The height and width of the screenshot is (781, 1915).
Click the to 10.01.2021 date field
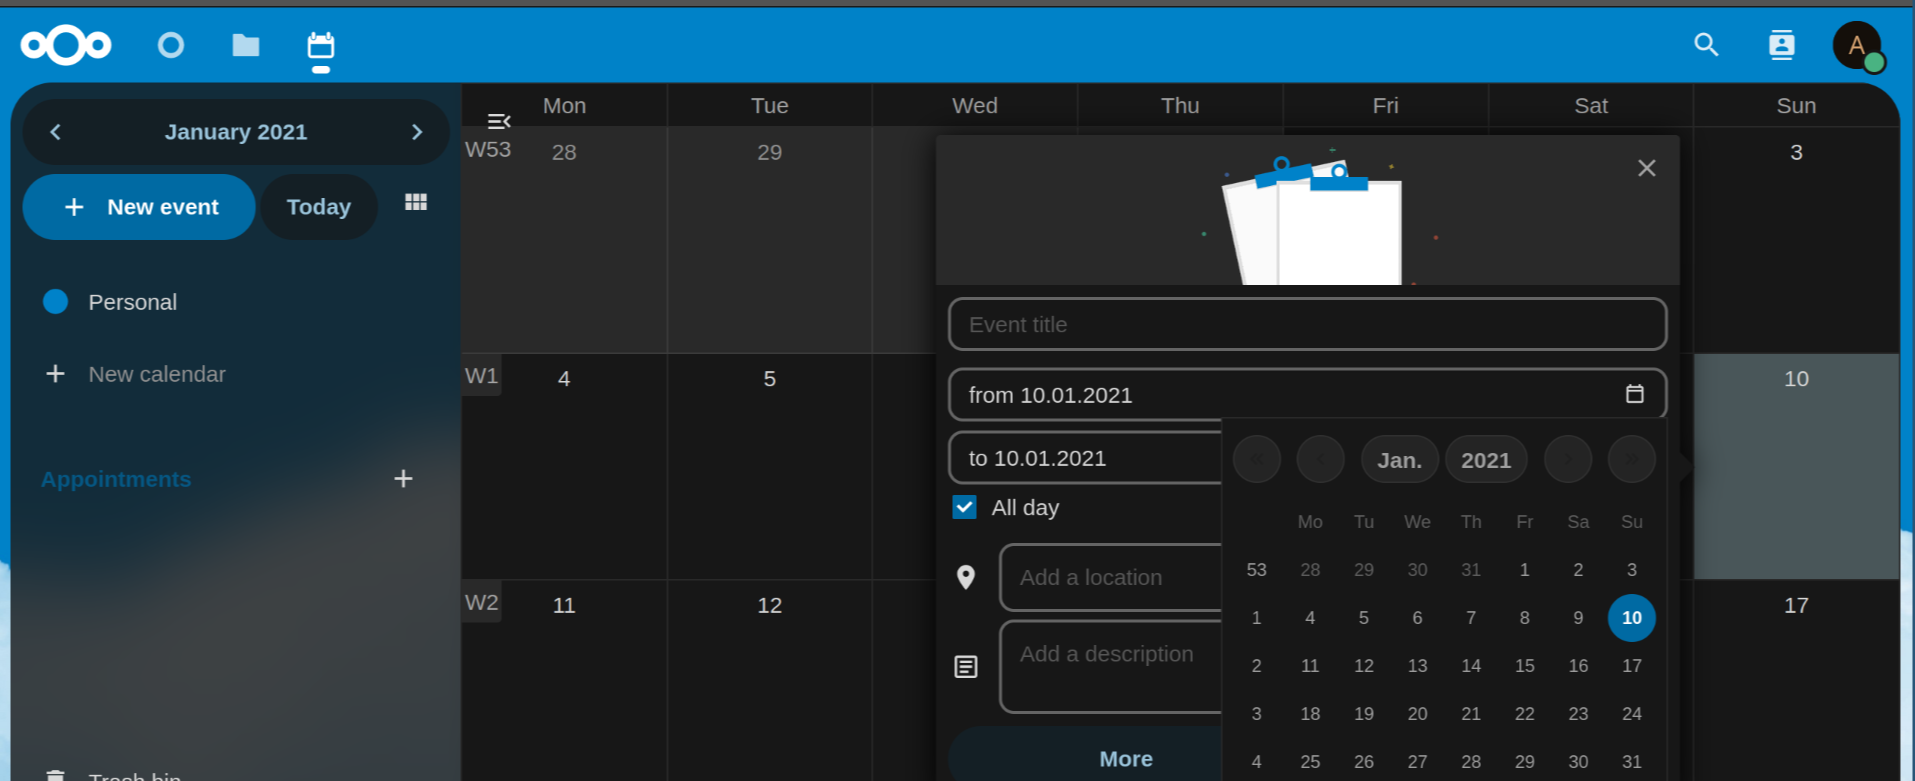point(1086,458)
